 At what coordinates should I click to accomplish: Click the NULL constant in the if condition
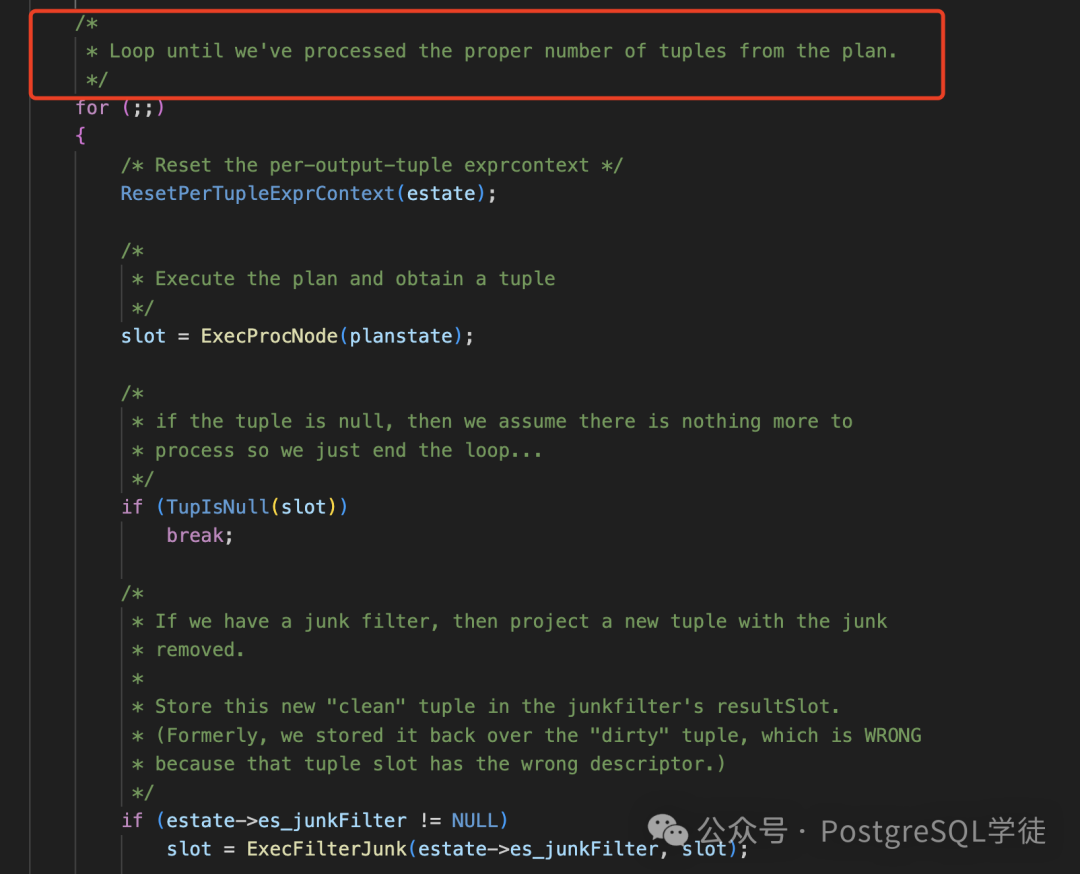pos(474,820)
